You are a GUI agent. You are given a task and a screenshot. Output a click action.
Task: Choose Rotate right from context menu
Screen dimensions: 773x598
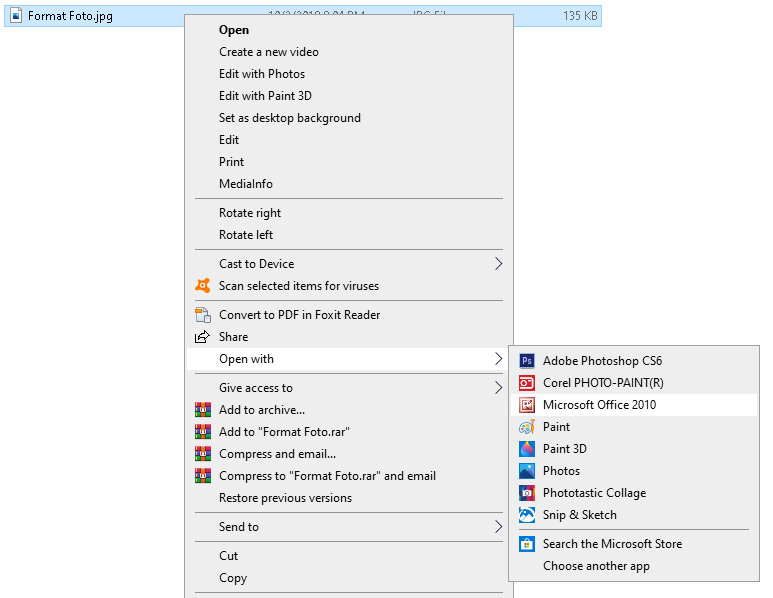(250, 213)
